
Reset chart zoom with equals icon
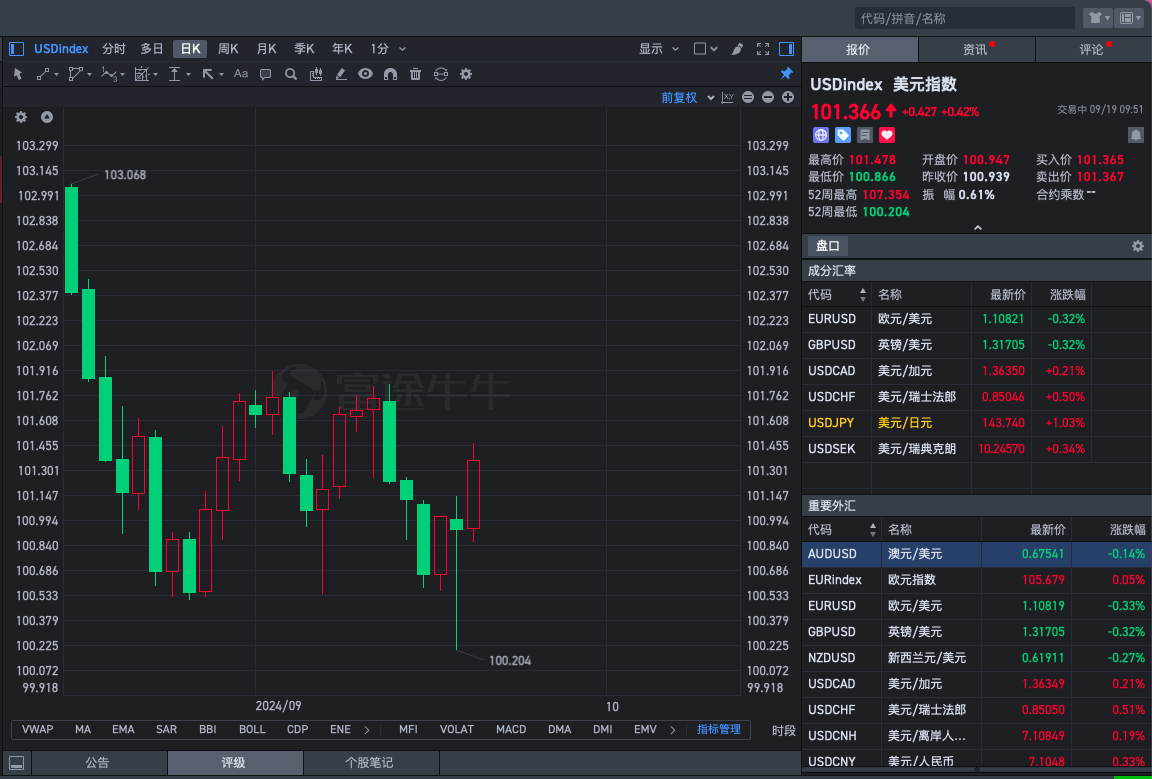pyautogui.click(x=748, y=97)
